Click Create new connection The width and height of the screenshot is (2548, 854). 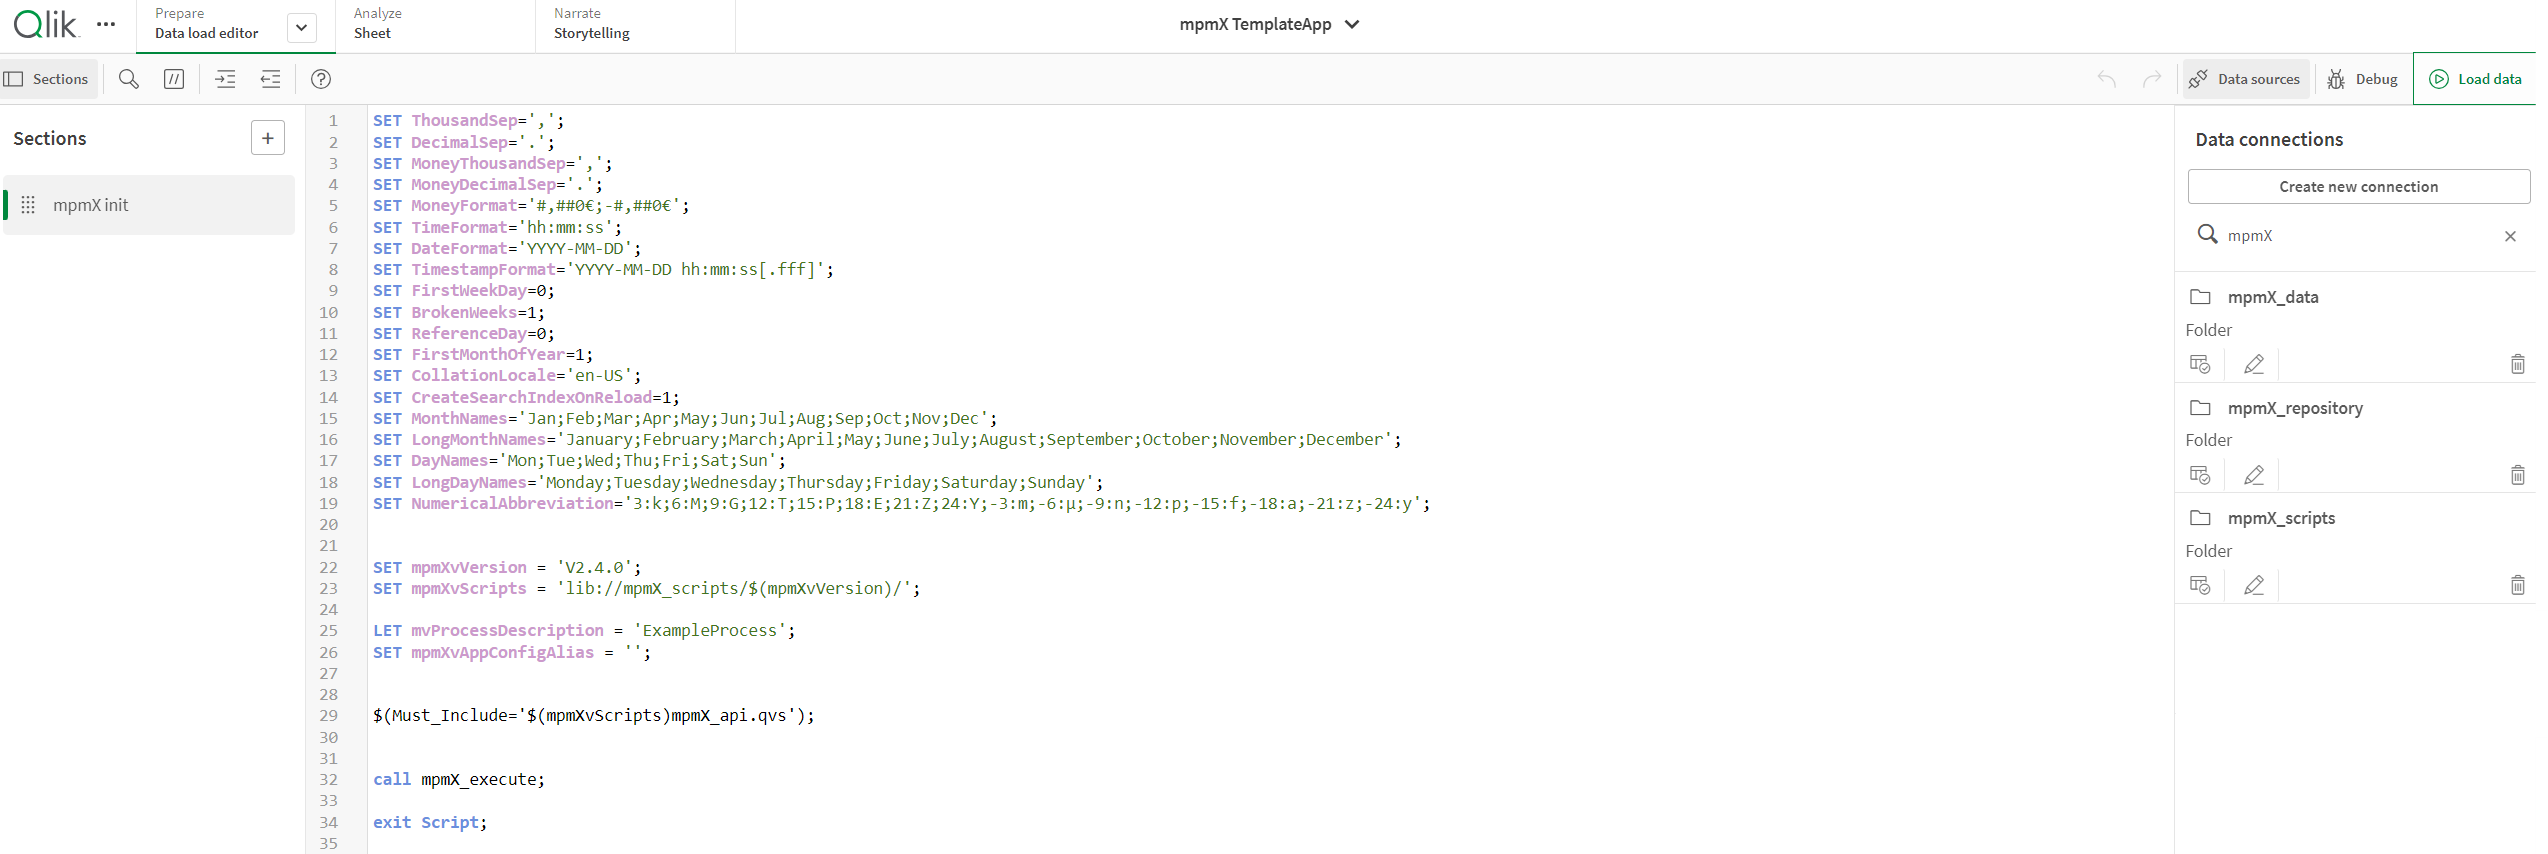click(x=2359, y=187)
